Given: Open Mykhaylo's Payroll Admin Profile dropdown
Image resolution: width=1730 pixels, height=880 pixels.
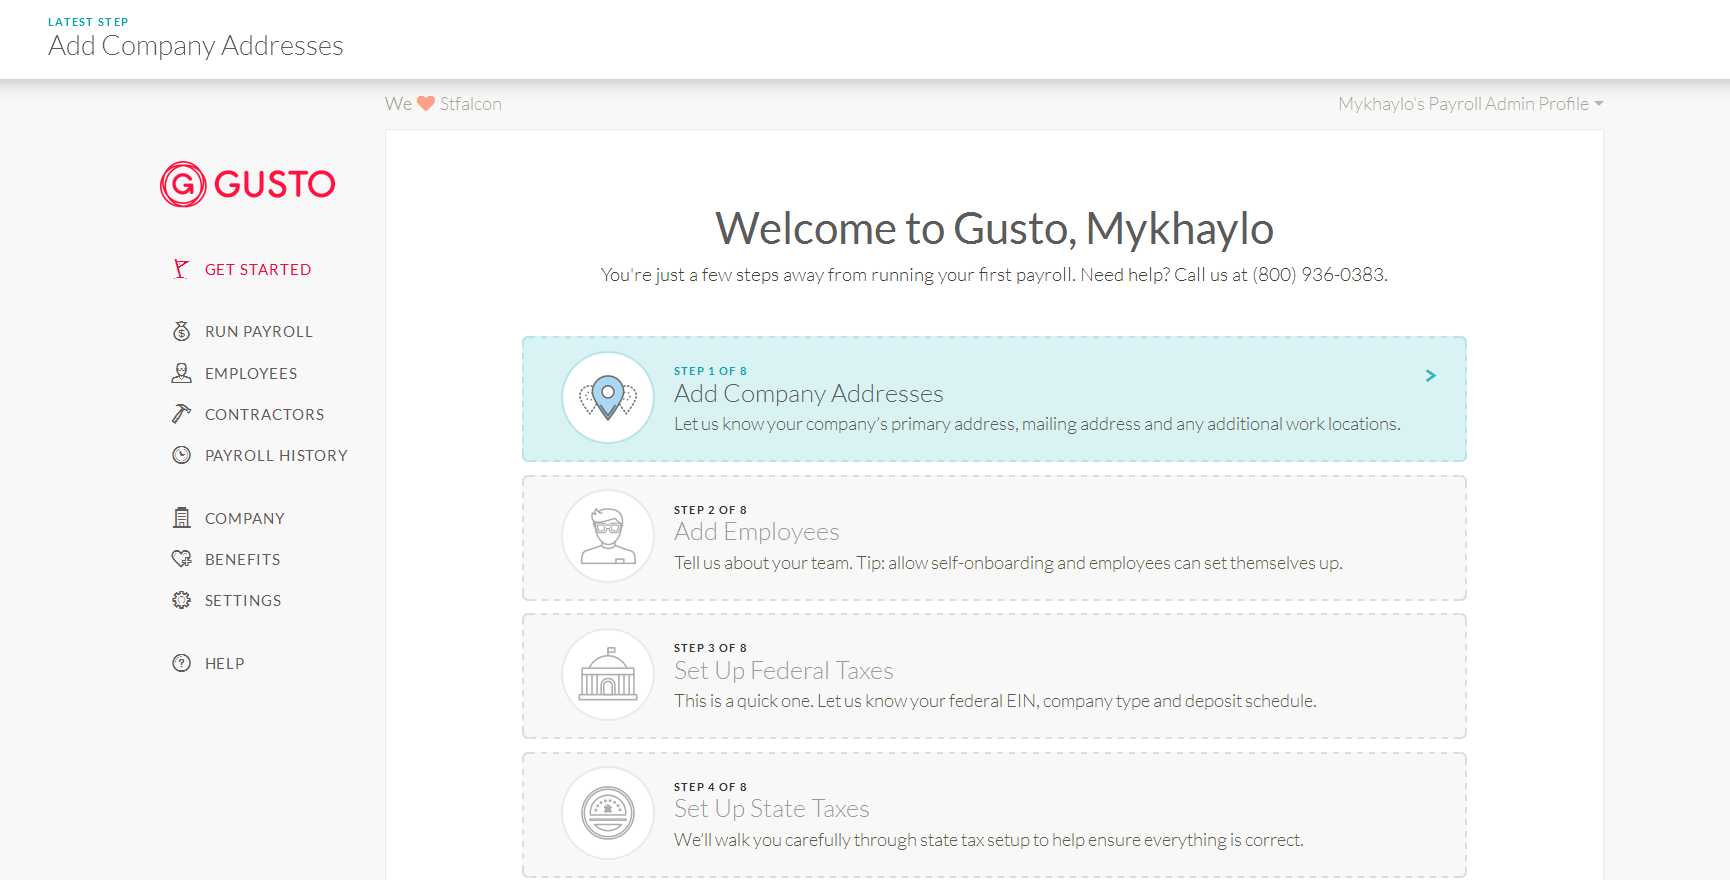Looking at the screenshot, I should click(1470, 104).
